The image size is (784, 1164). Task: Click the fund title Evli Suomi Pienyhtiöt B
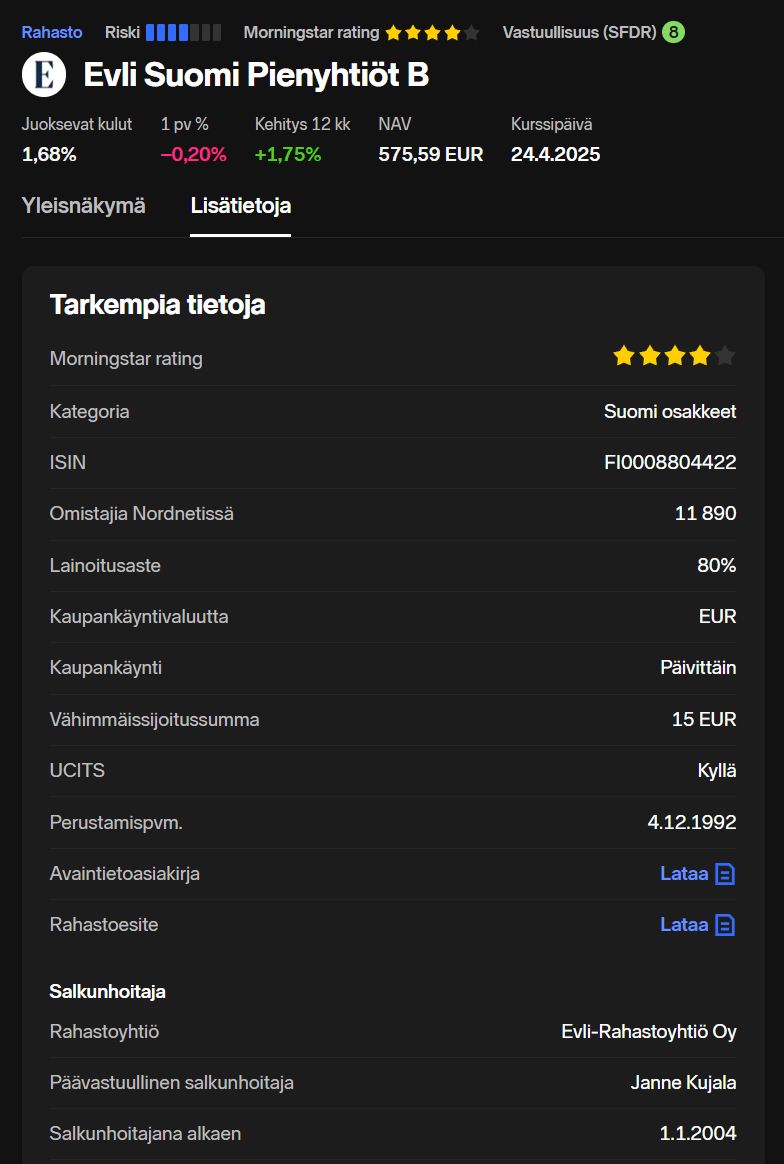coord(256,75)
